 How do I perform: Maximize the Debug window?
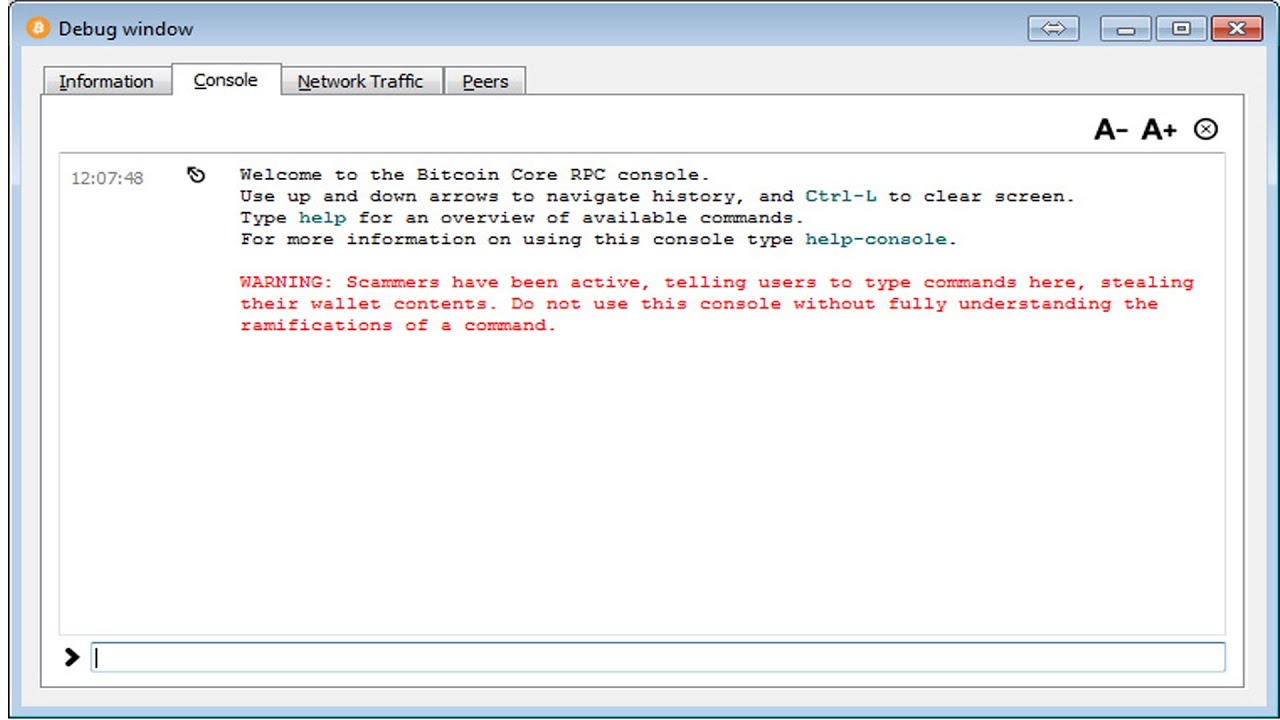(x=1181, y=28)
